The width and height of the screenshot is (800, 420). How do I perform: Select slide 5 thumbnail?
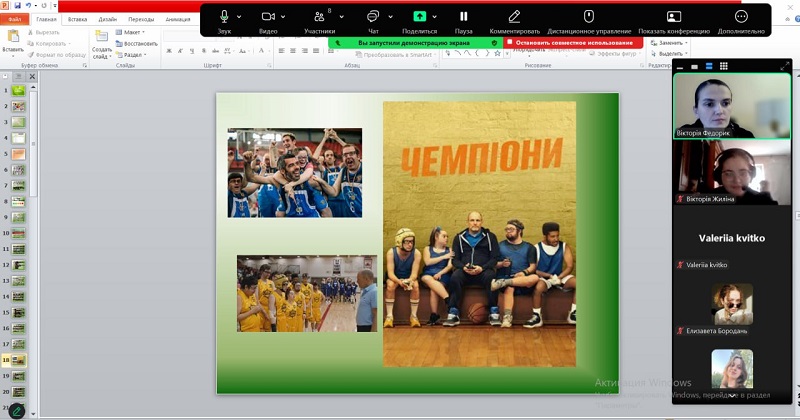[x=18, y=154]
